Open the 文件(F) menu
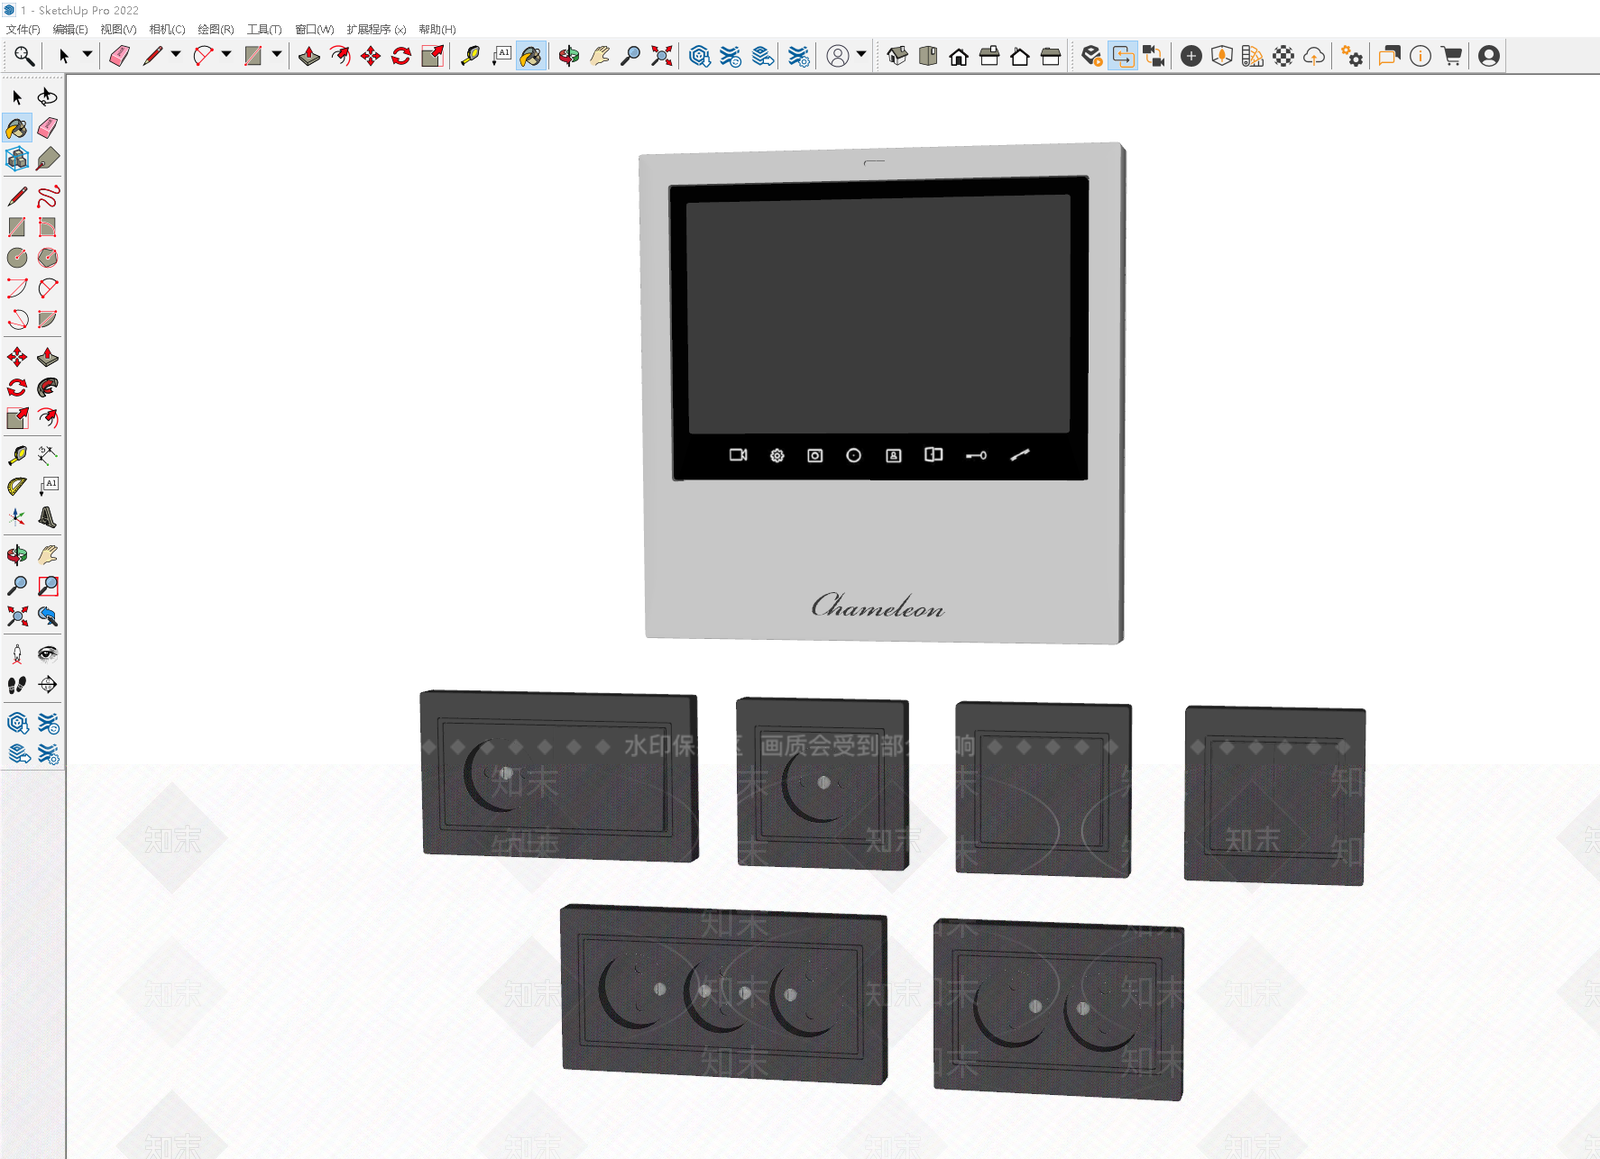The height and width of the screenshot is (1159, 1600). [23, 29]
